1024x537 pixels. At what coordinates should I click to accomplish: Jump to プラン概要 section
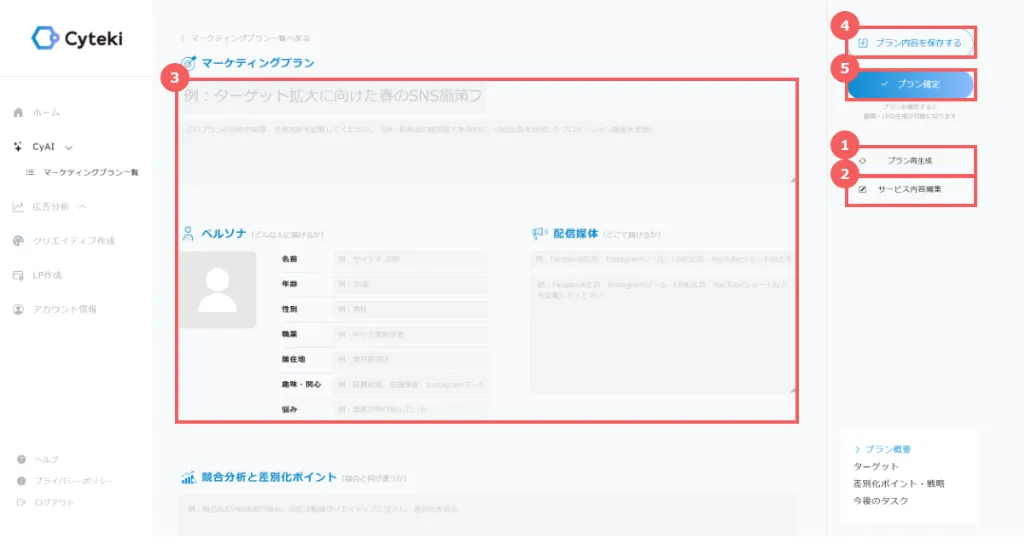pos(888,449)
